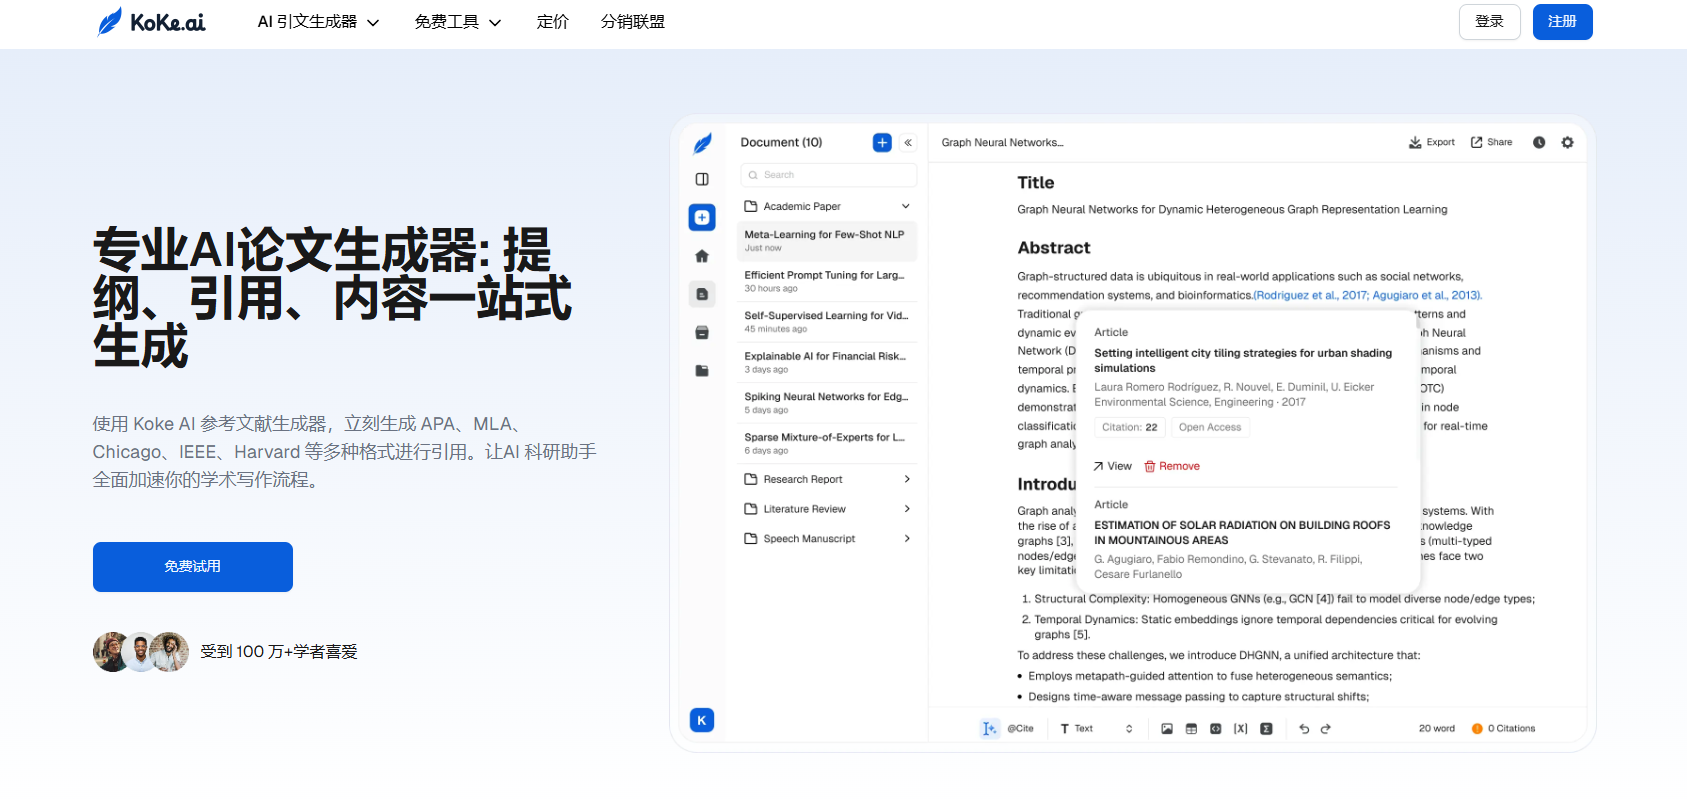Image resolution: width=1687 pixels, height=800 pixels.
Task: Click the 免费试用 free trial button
Action: (x=193, y=567)
